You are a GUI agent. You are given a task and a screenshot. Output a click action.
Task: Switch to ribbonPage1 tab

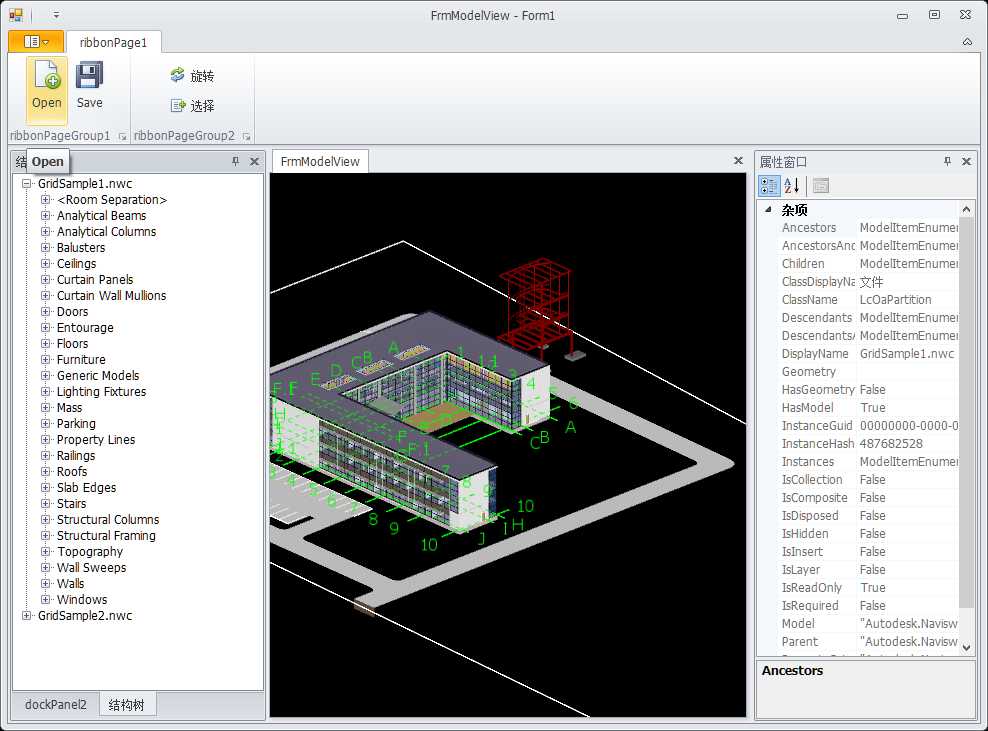coord(113,42)
